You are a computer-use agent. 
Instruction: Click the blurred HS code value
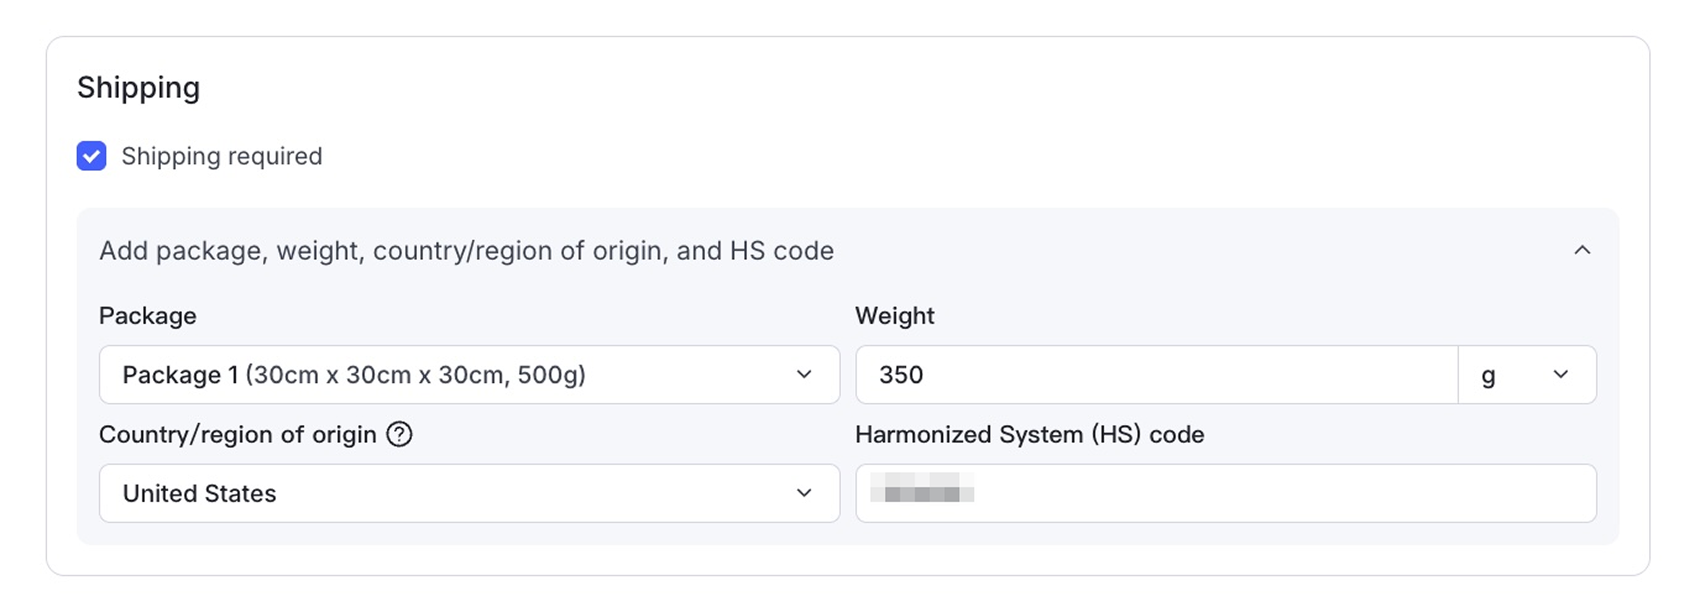pos(922,488)
